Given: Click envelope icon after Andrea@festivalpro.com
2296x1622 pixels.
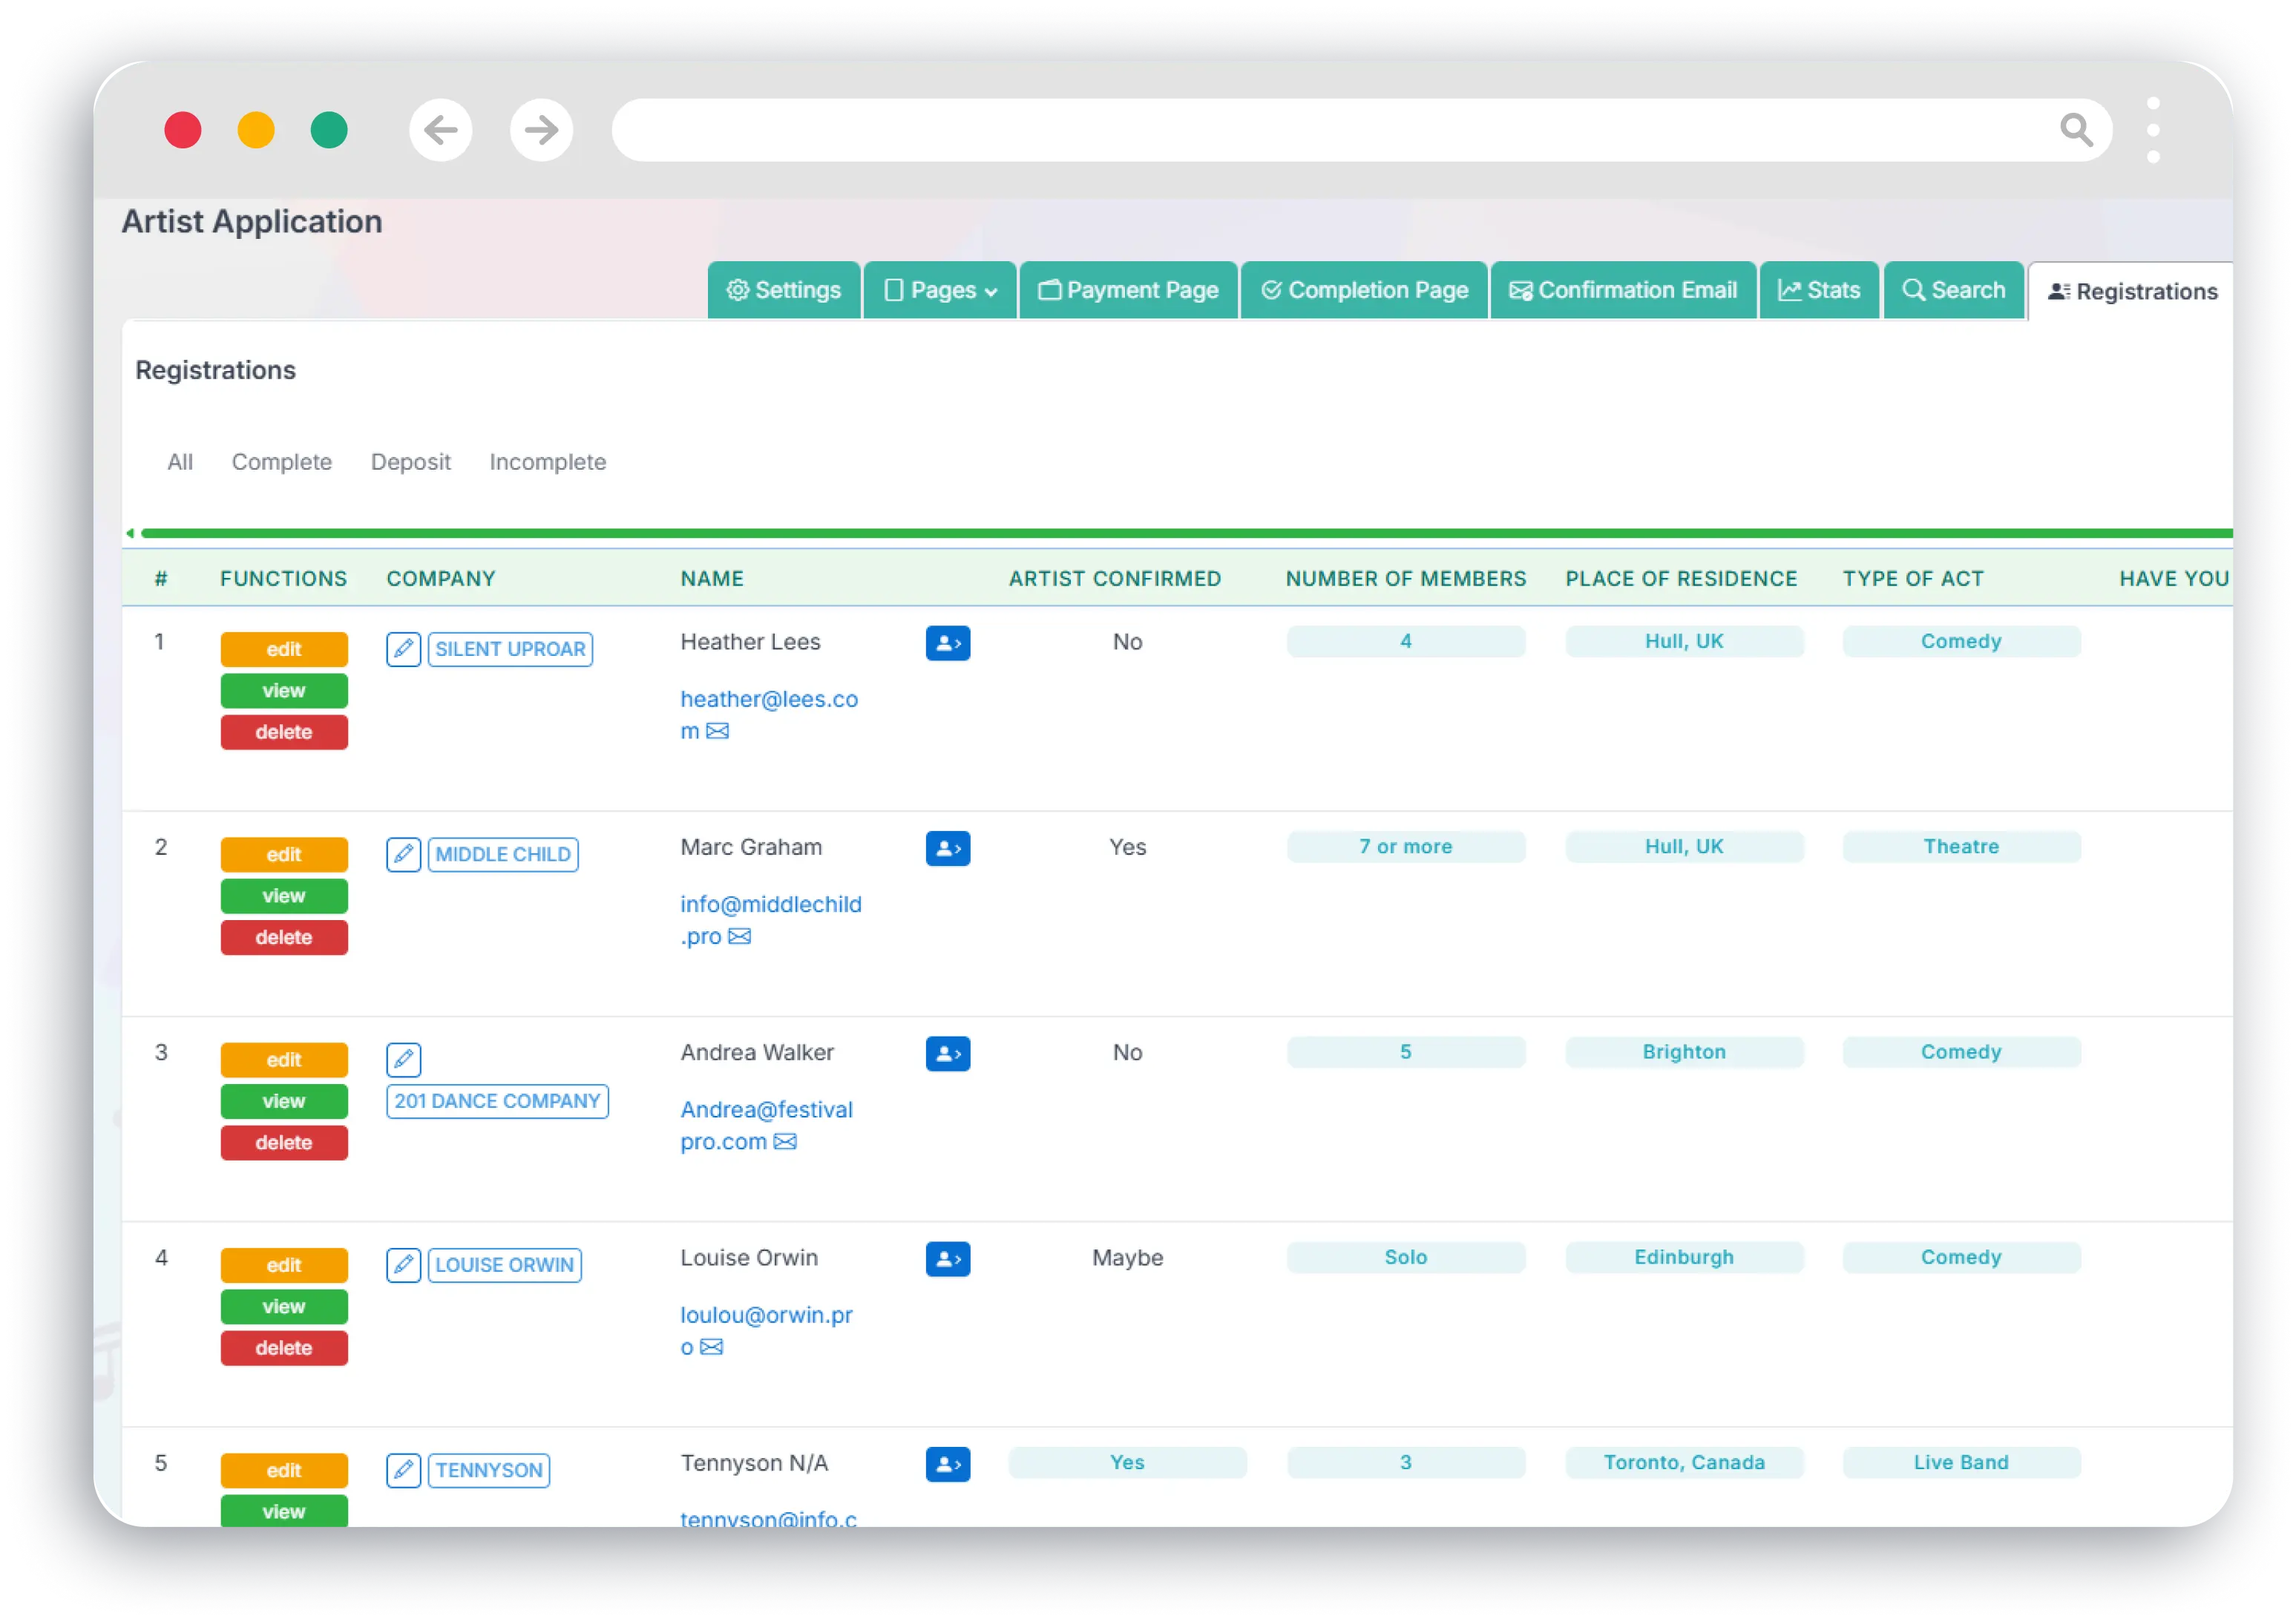Looking at the screenshot, I should pos(786,1142).
